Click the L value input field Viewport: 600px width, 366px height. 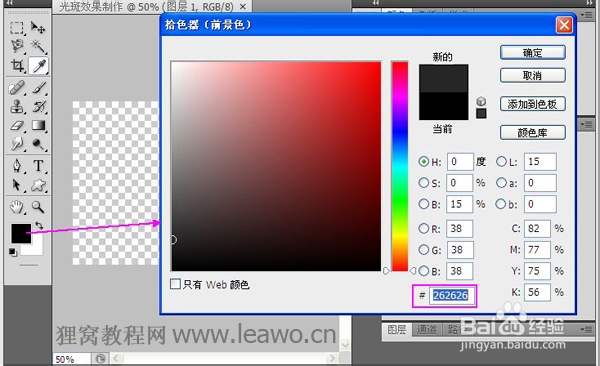coord(540,162)
